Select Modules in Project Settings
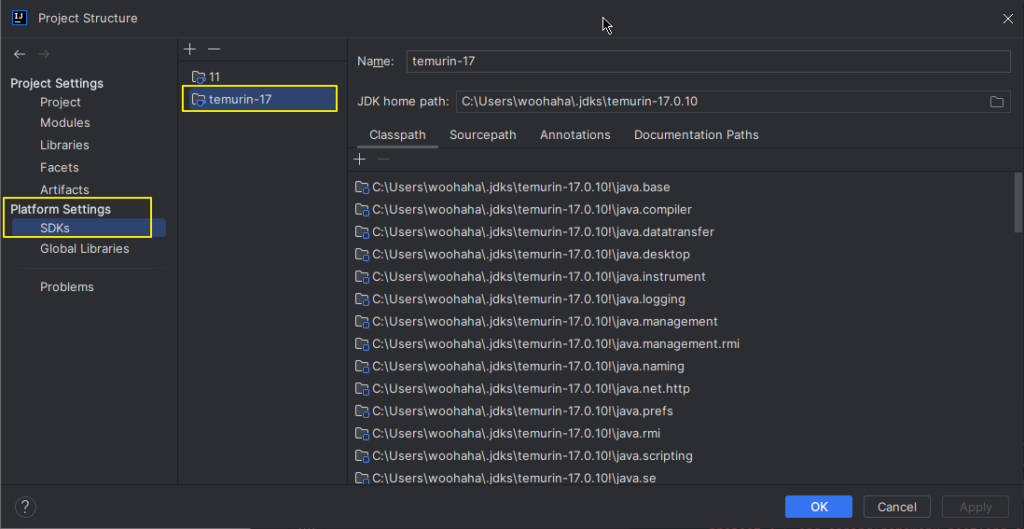The height and width of the screenshot is (529, 1024). tap(65, 123)
